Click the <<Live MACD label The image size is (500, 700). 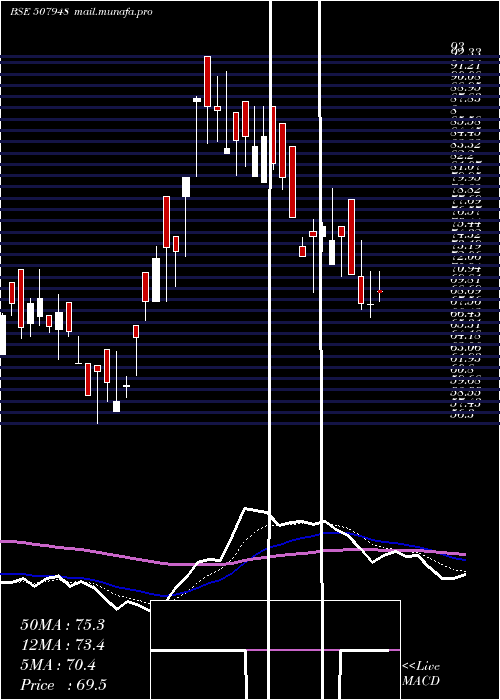pos(421,673)
